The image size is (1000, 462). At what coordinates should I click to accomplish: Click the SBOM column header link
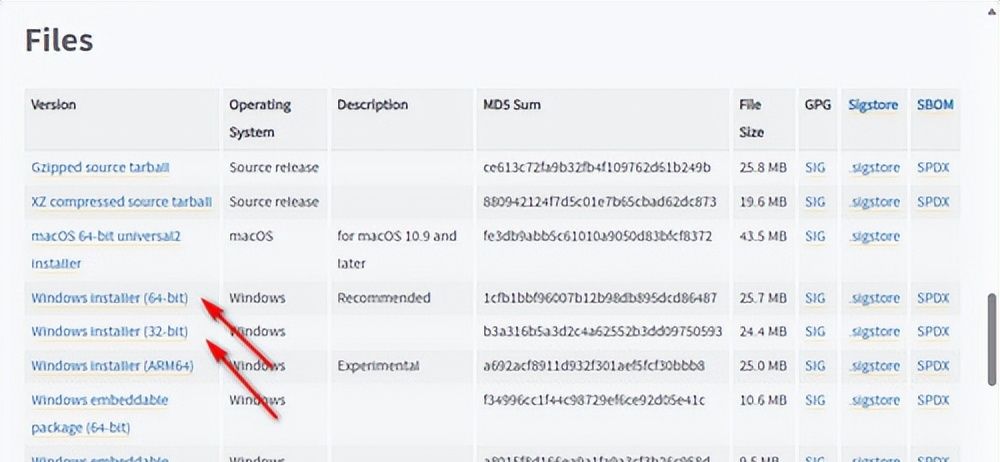tap(935, 105)
